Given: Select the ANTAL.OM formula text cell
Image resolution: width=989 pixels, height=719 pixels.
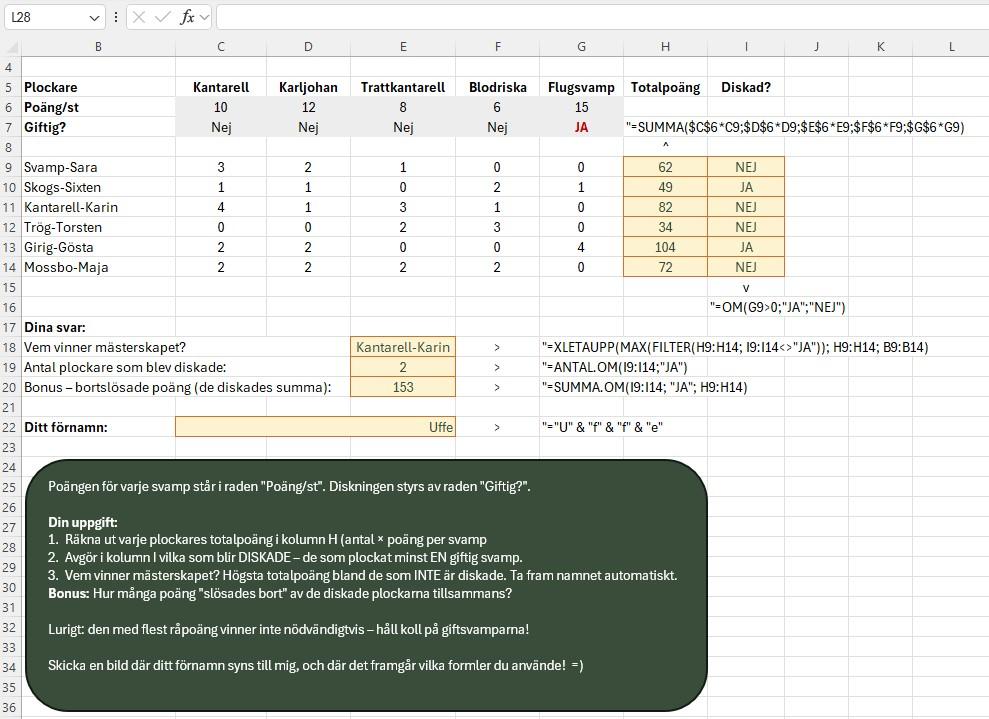Looking at the screenshot, I should [x=614, y=367].
